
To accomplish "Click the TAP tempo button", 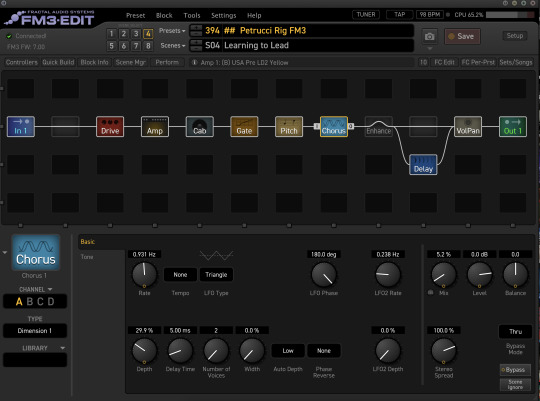I will [399, 14].
